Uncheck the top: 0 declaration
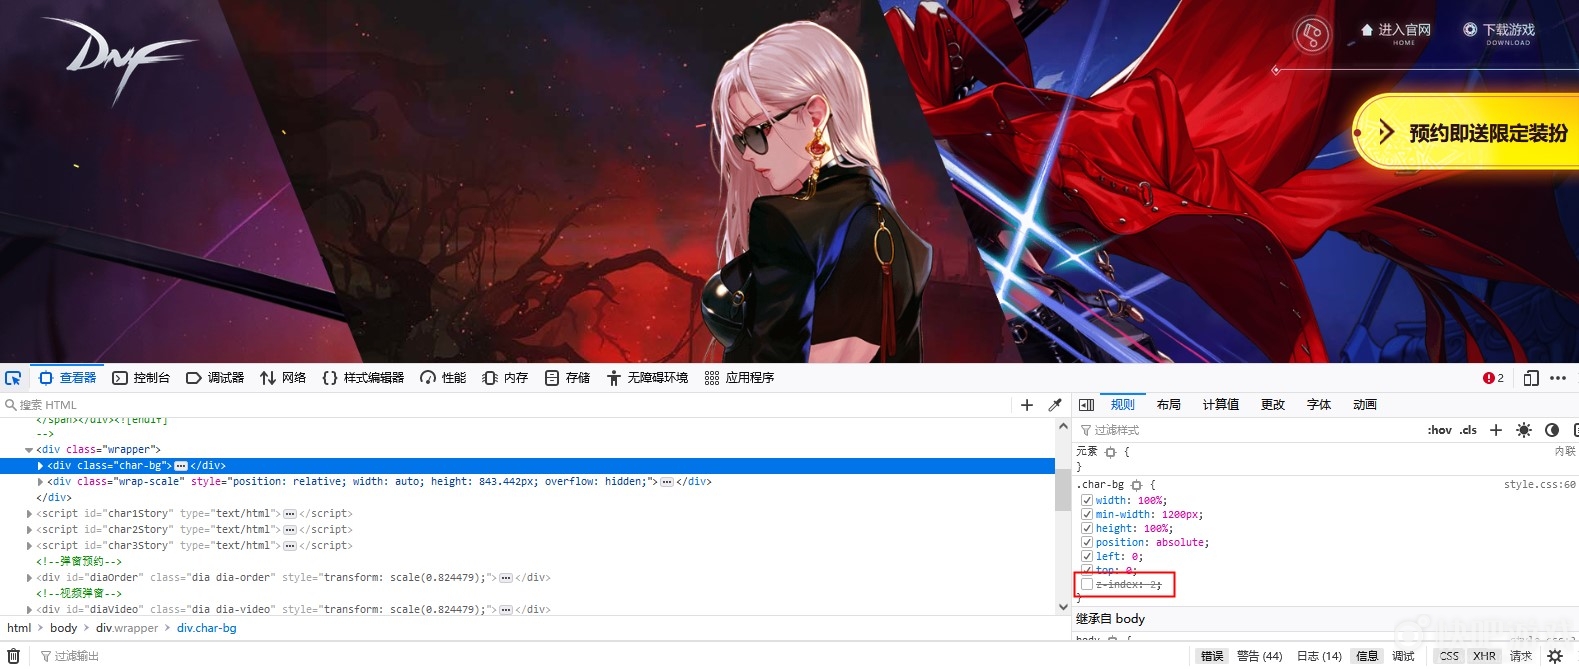This screenshot has width=1579, height=669. coord(1087,570)
